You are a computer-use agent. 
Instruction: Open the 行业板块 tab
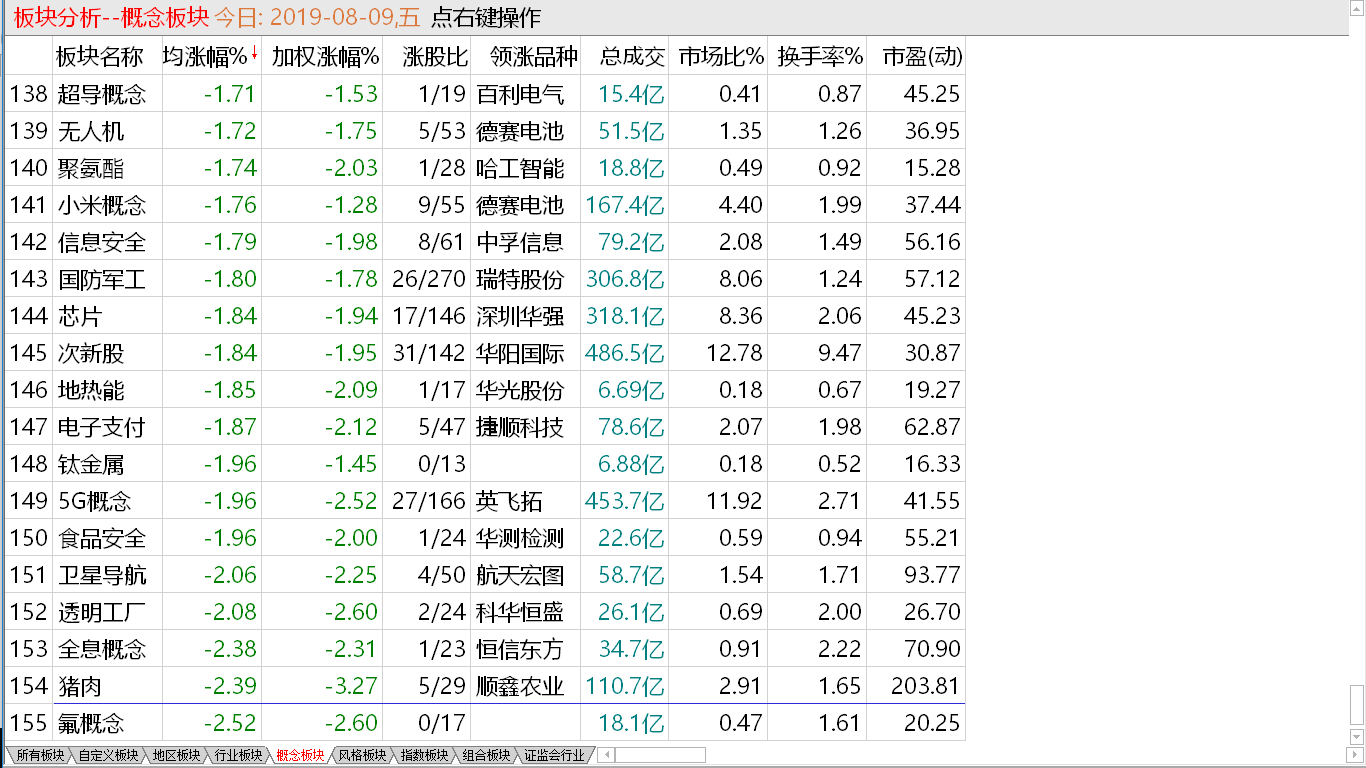click(238, 755)
